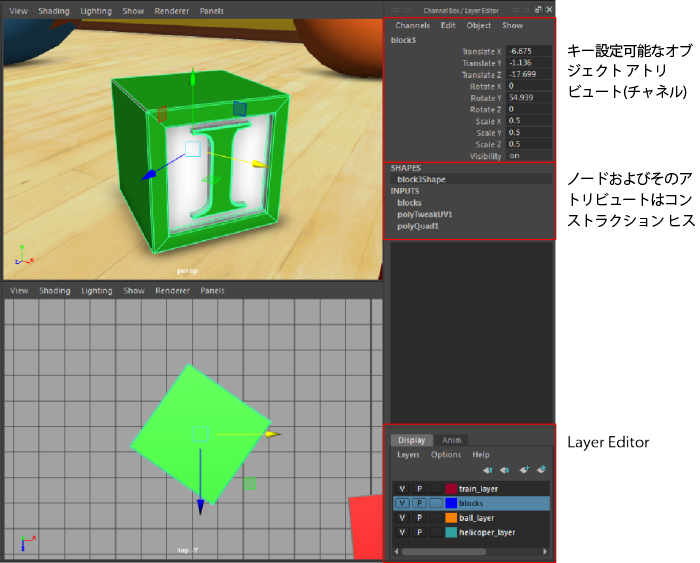Click the Scale X value field

pos(529,121)
